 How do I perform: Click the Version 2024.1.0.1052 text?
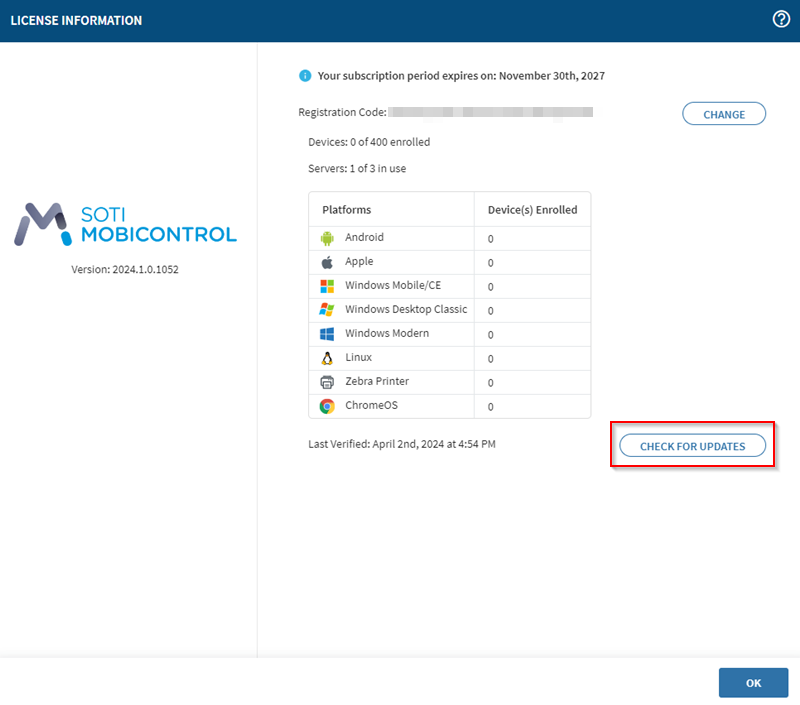125,269
